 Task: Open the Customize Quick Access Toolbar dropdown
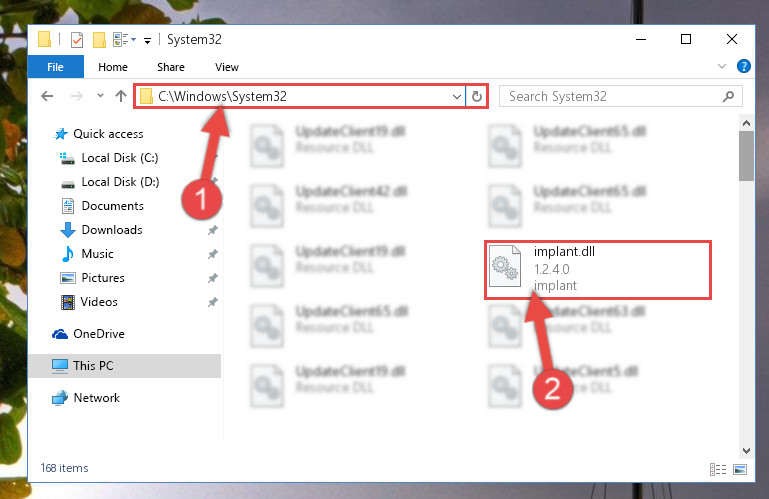[147, 41]
